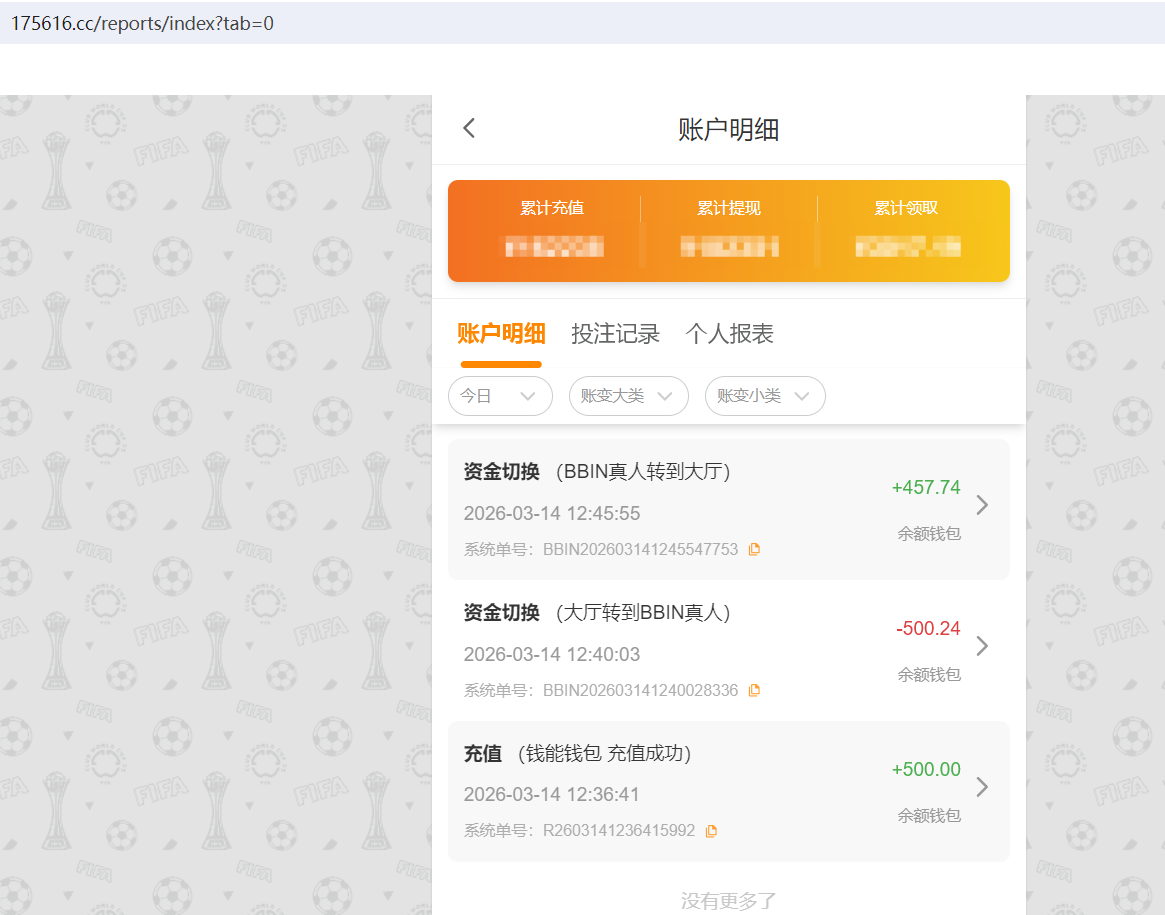Switch to the 投注记录 tab
This screenshot has width=1165, height=915.
tap(615, 333)
